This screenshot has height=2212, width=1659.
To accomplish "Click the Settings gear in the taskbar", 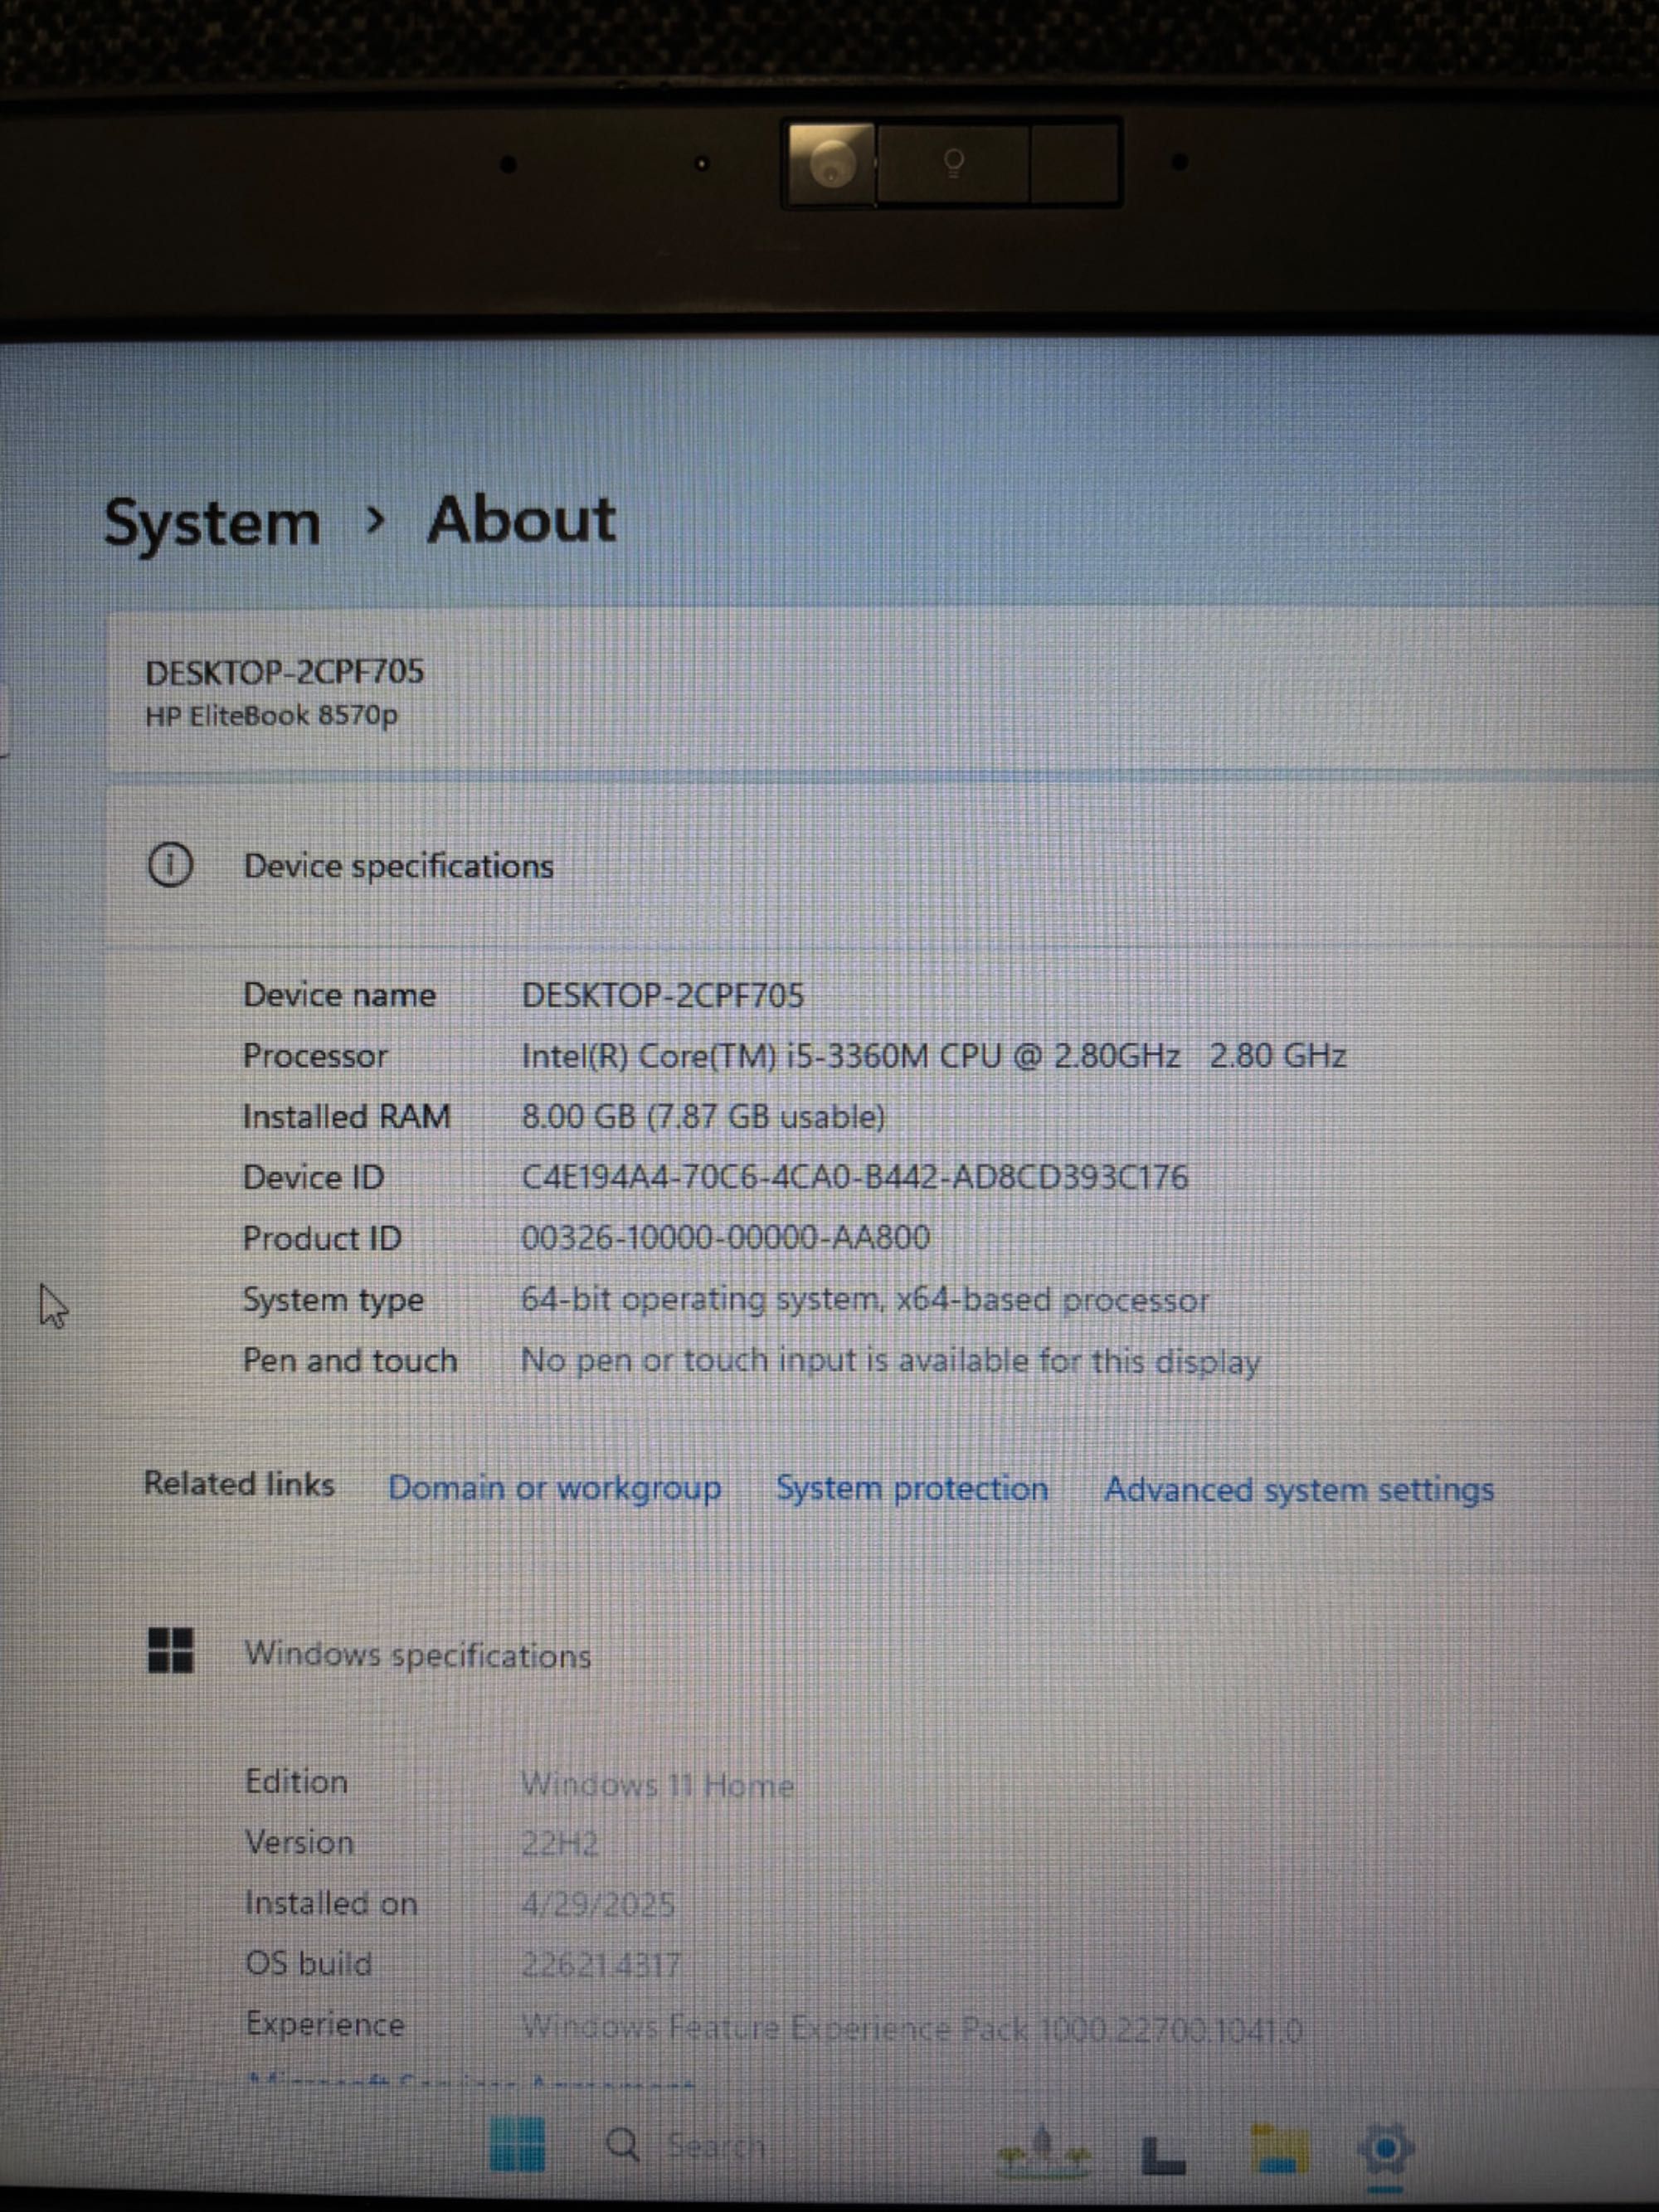I will click(1386, 2150).
